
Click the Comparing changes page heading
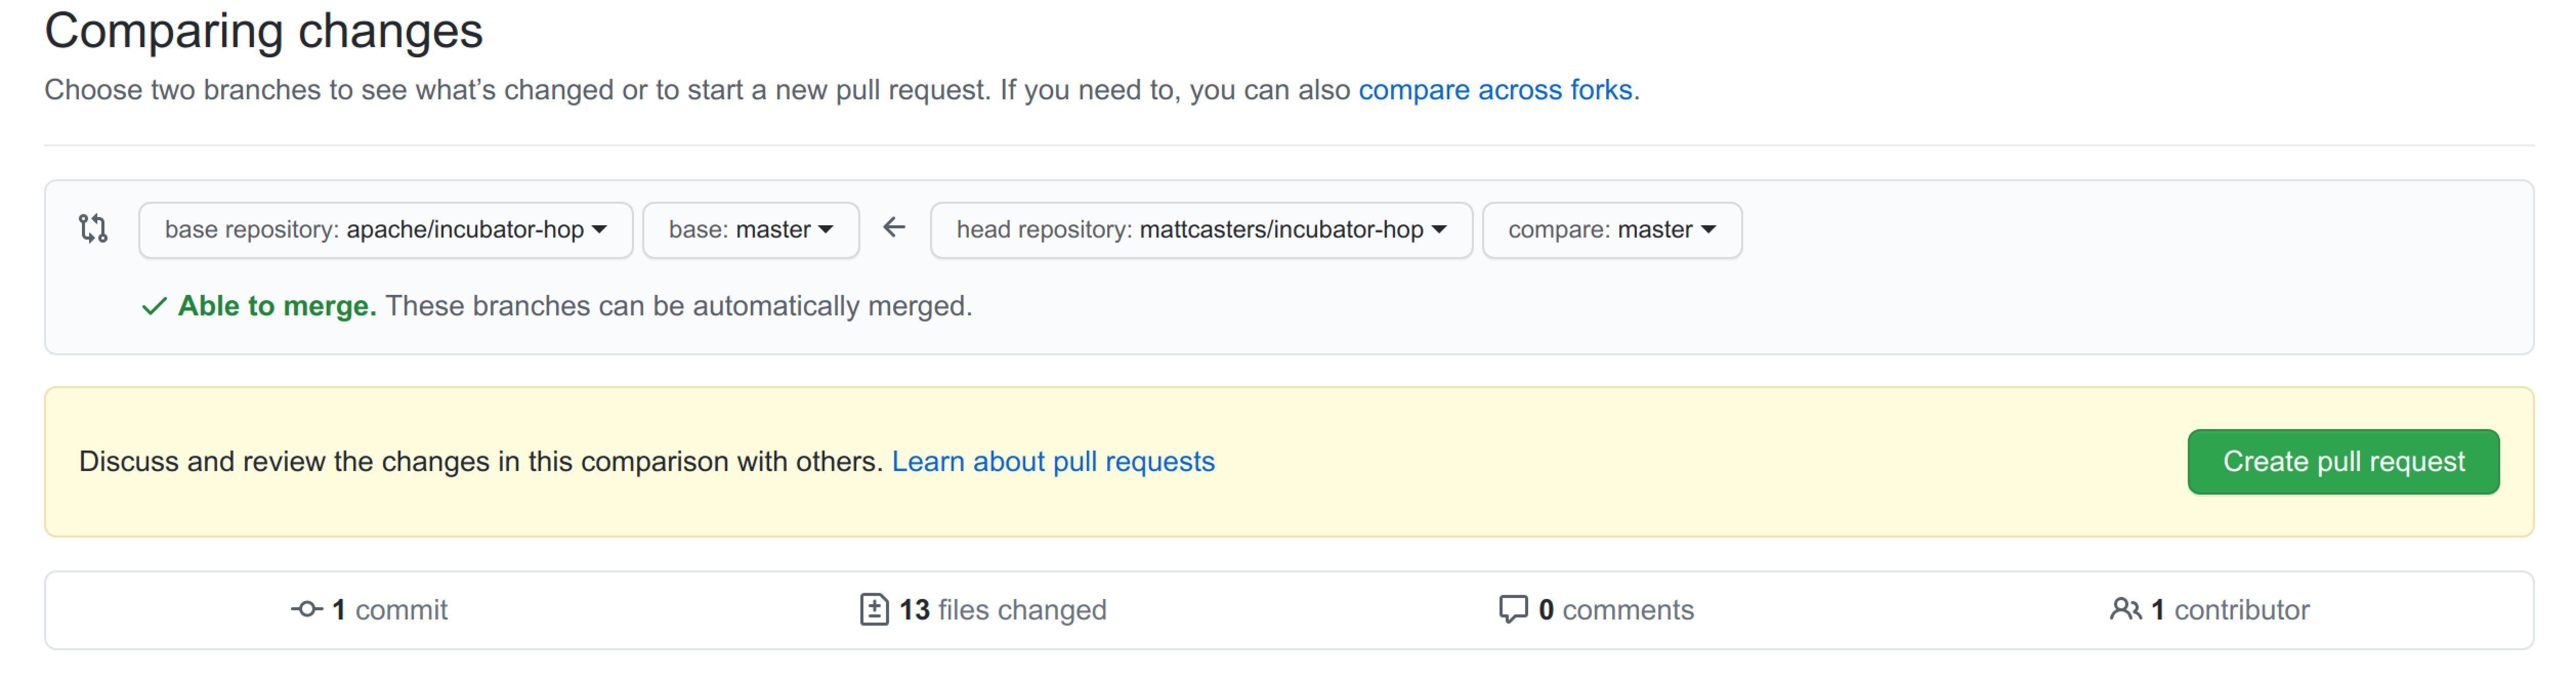(264, 30)
